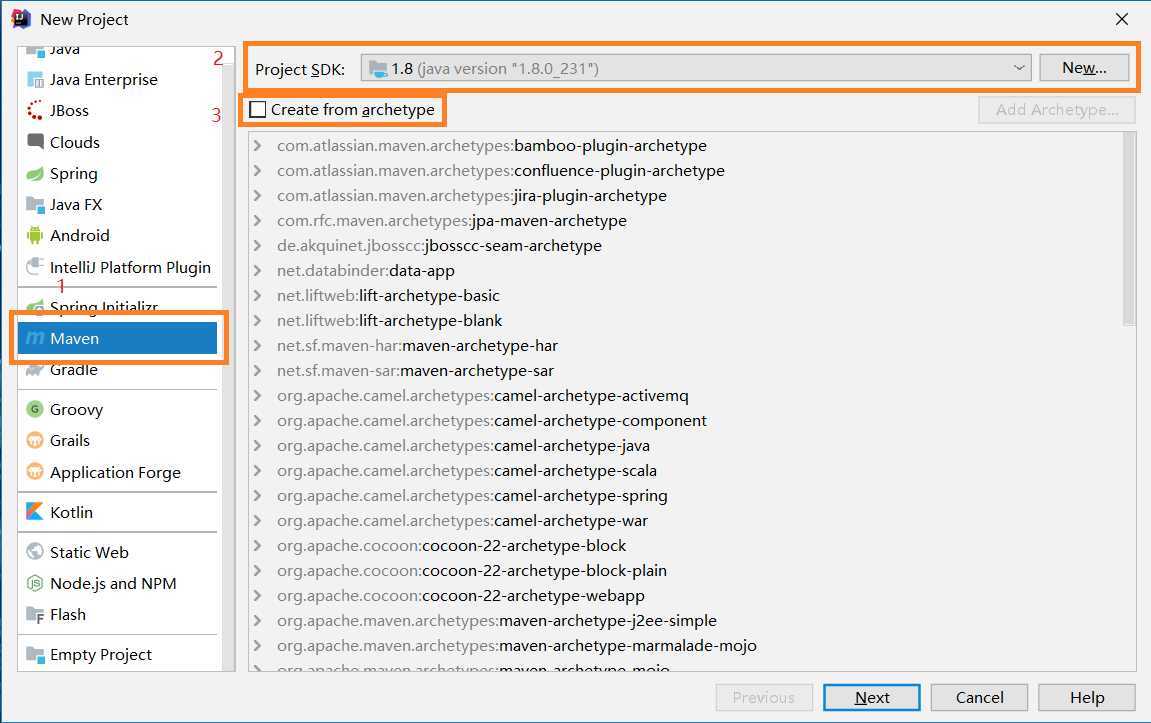Select Empty Project label
Viewport: 1151px width, 723px height.
[x=101, y=655]
